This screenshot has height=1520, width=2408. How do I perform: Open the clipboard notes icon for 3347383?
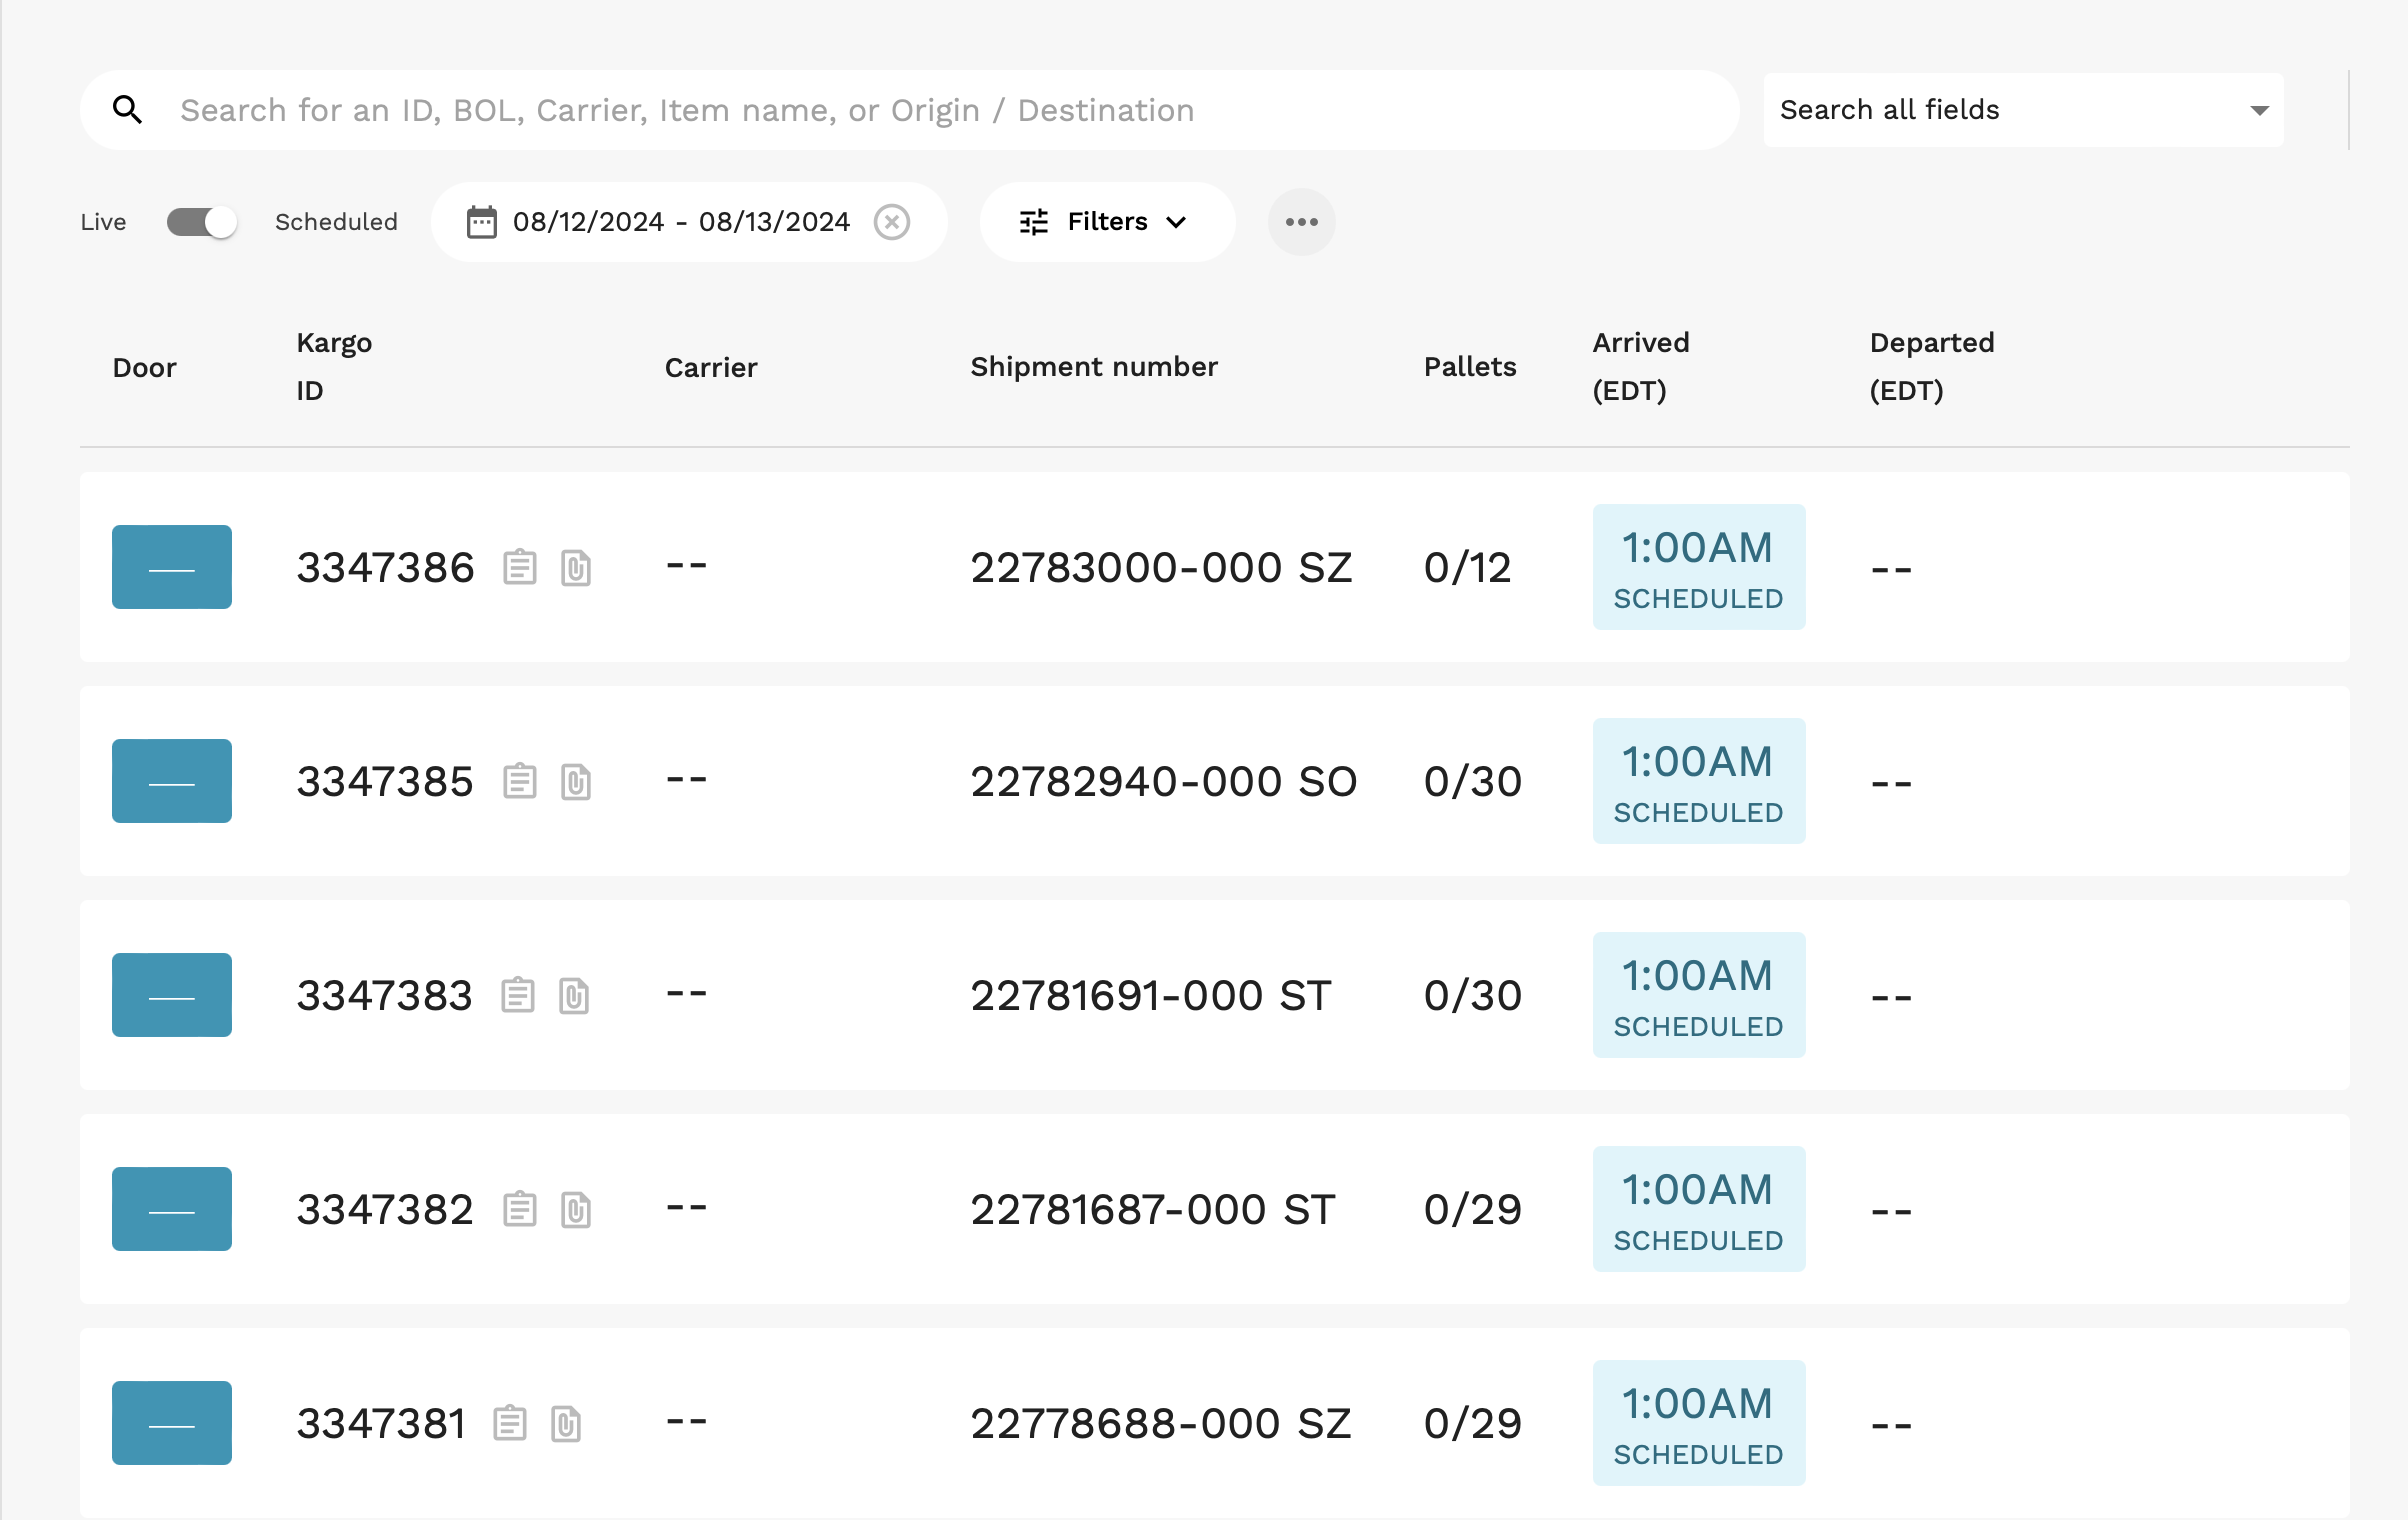[517, 995]
